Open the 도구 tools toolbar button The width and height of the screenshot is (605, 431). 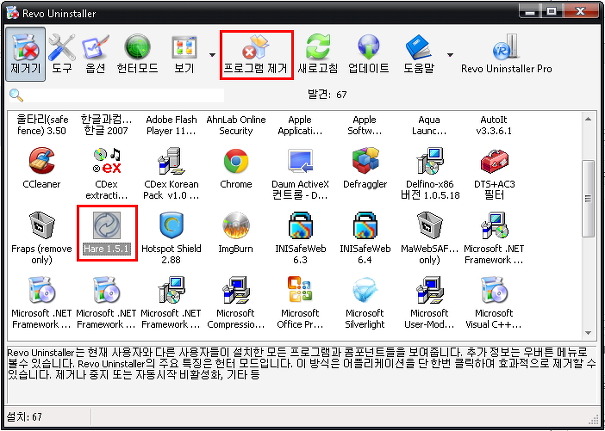(61, 54)
